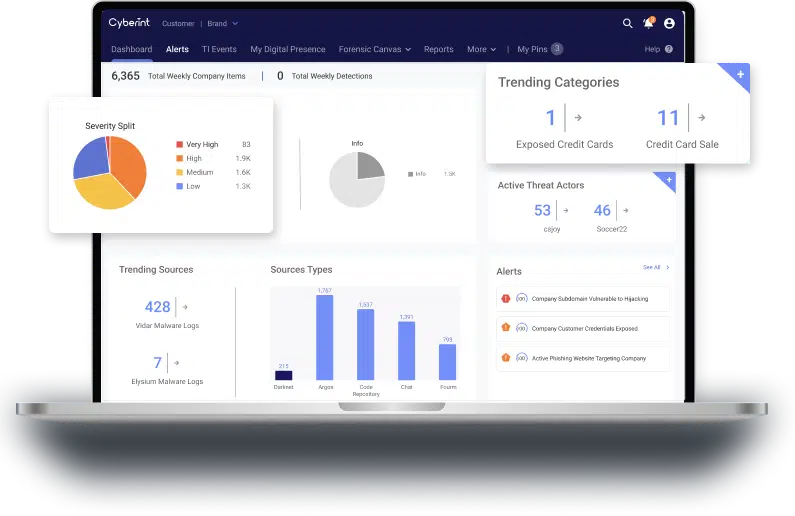Click the Help question mark icon
795x516 pixels.
[x=668, y=49]
